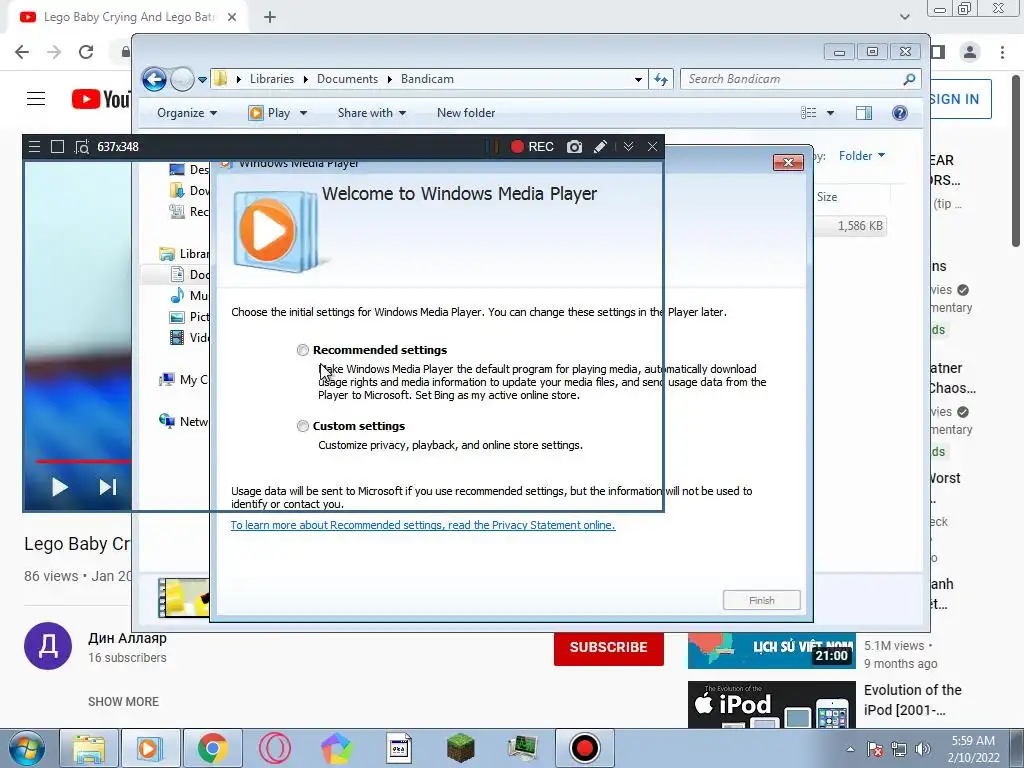Reload the page in Chrome
Screen dimensions: 1024x768
pyautogui.click(x=86, y=52)
